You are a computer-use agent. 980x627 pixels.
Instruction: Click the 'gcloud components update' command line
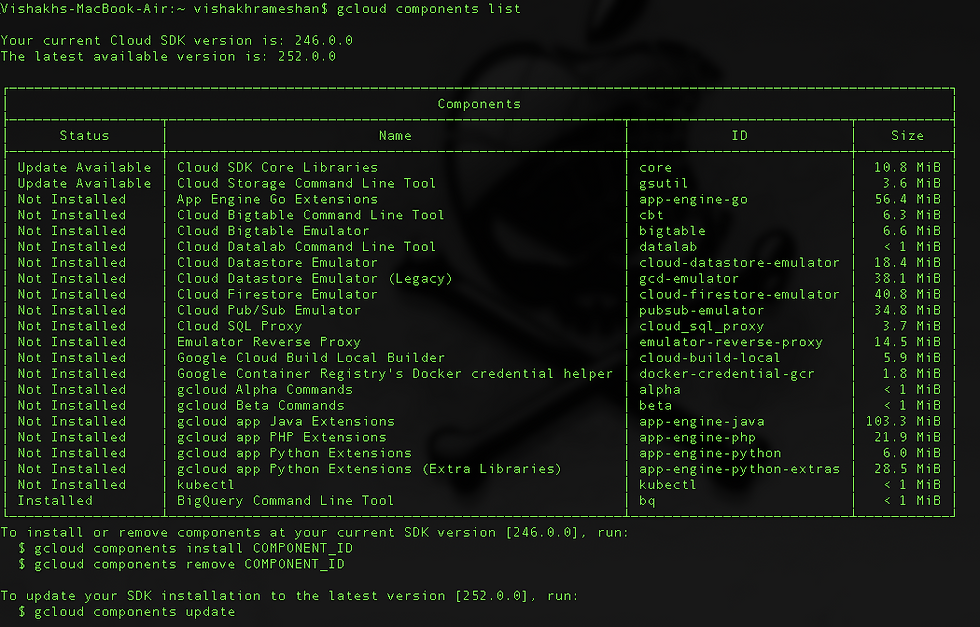[x=126, y=612]
